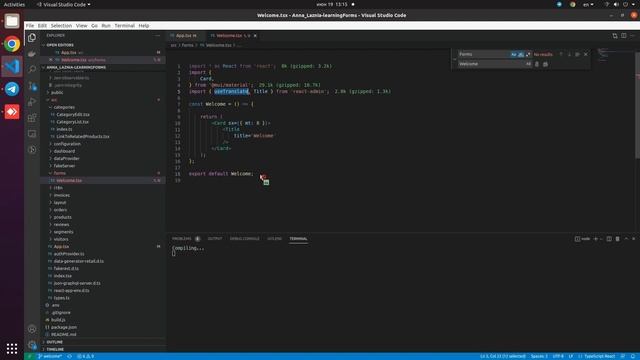Open the Extensions view
This screenshot has width=640, height=360.
coord(32,118)
